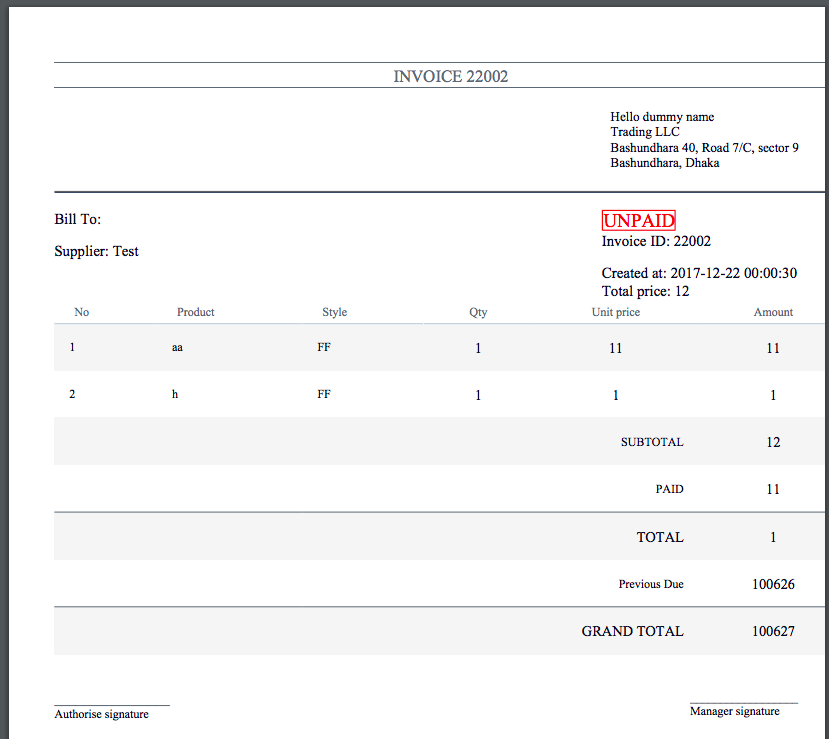This screenshot has width=829, height=739.
Task: Click the Total price: 12 line
Action: coord(645,291)
